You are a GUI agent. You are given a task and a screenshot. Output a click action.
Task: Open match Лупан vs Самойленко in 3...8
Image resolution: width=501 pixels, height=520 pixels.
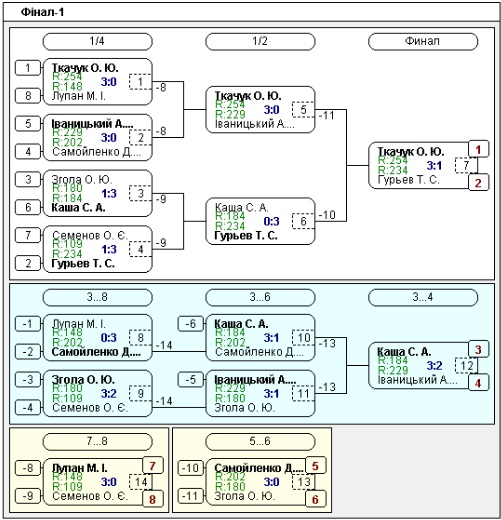click(97, 338)
